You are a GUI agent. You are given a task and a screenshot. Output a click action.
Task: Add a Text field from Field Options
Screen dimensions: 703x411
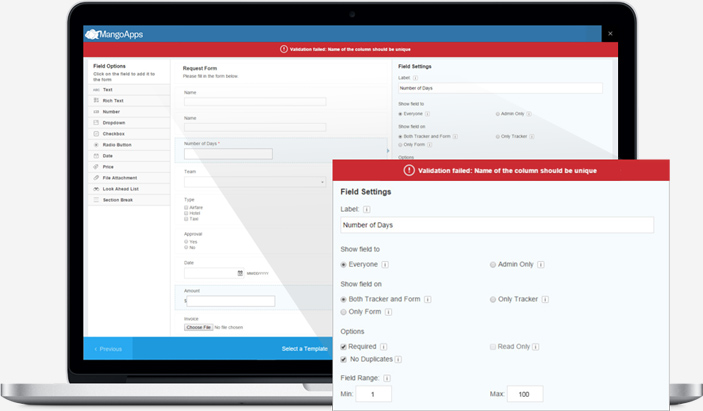pyautogui.click(x=129, y=90)
